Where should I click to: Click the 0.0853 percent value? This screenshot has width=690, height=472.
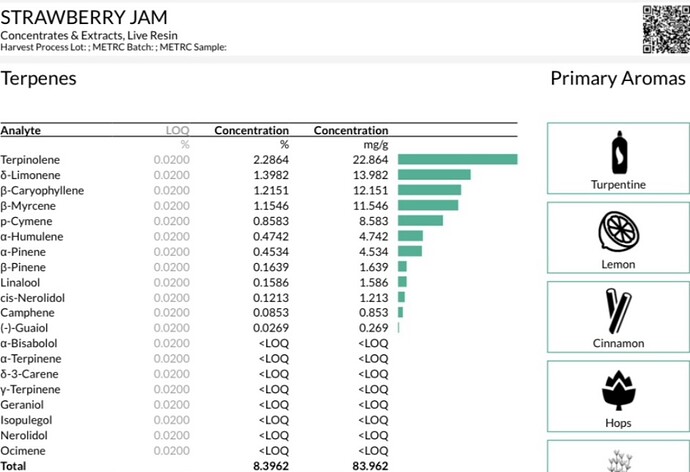(271, 313)
